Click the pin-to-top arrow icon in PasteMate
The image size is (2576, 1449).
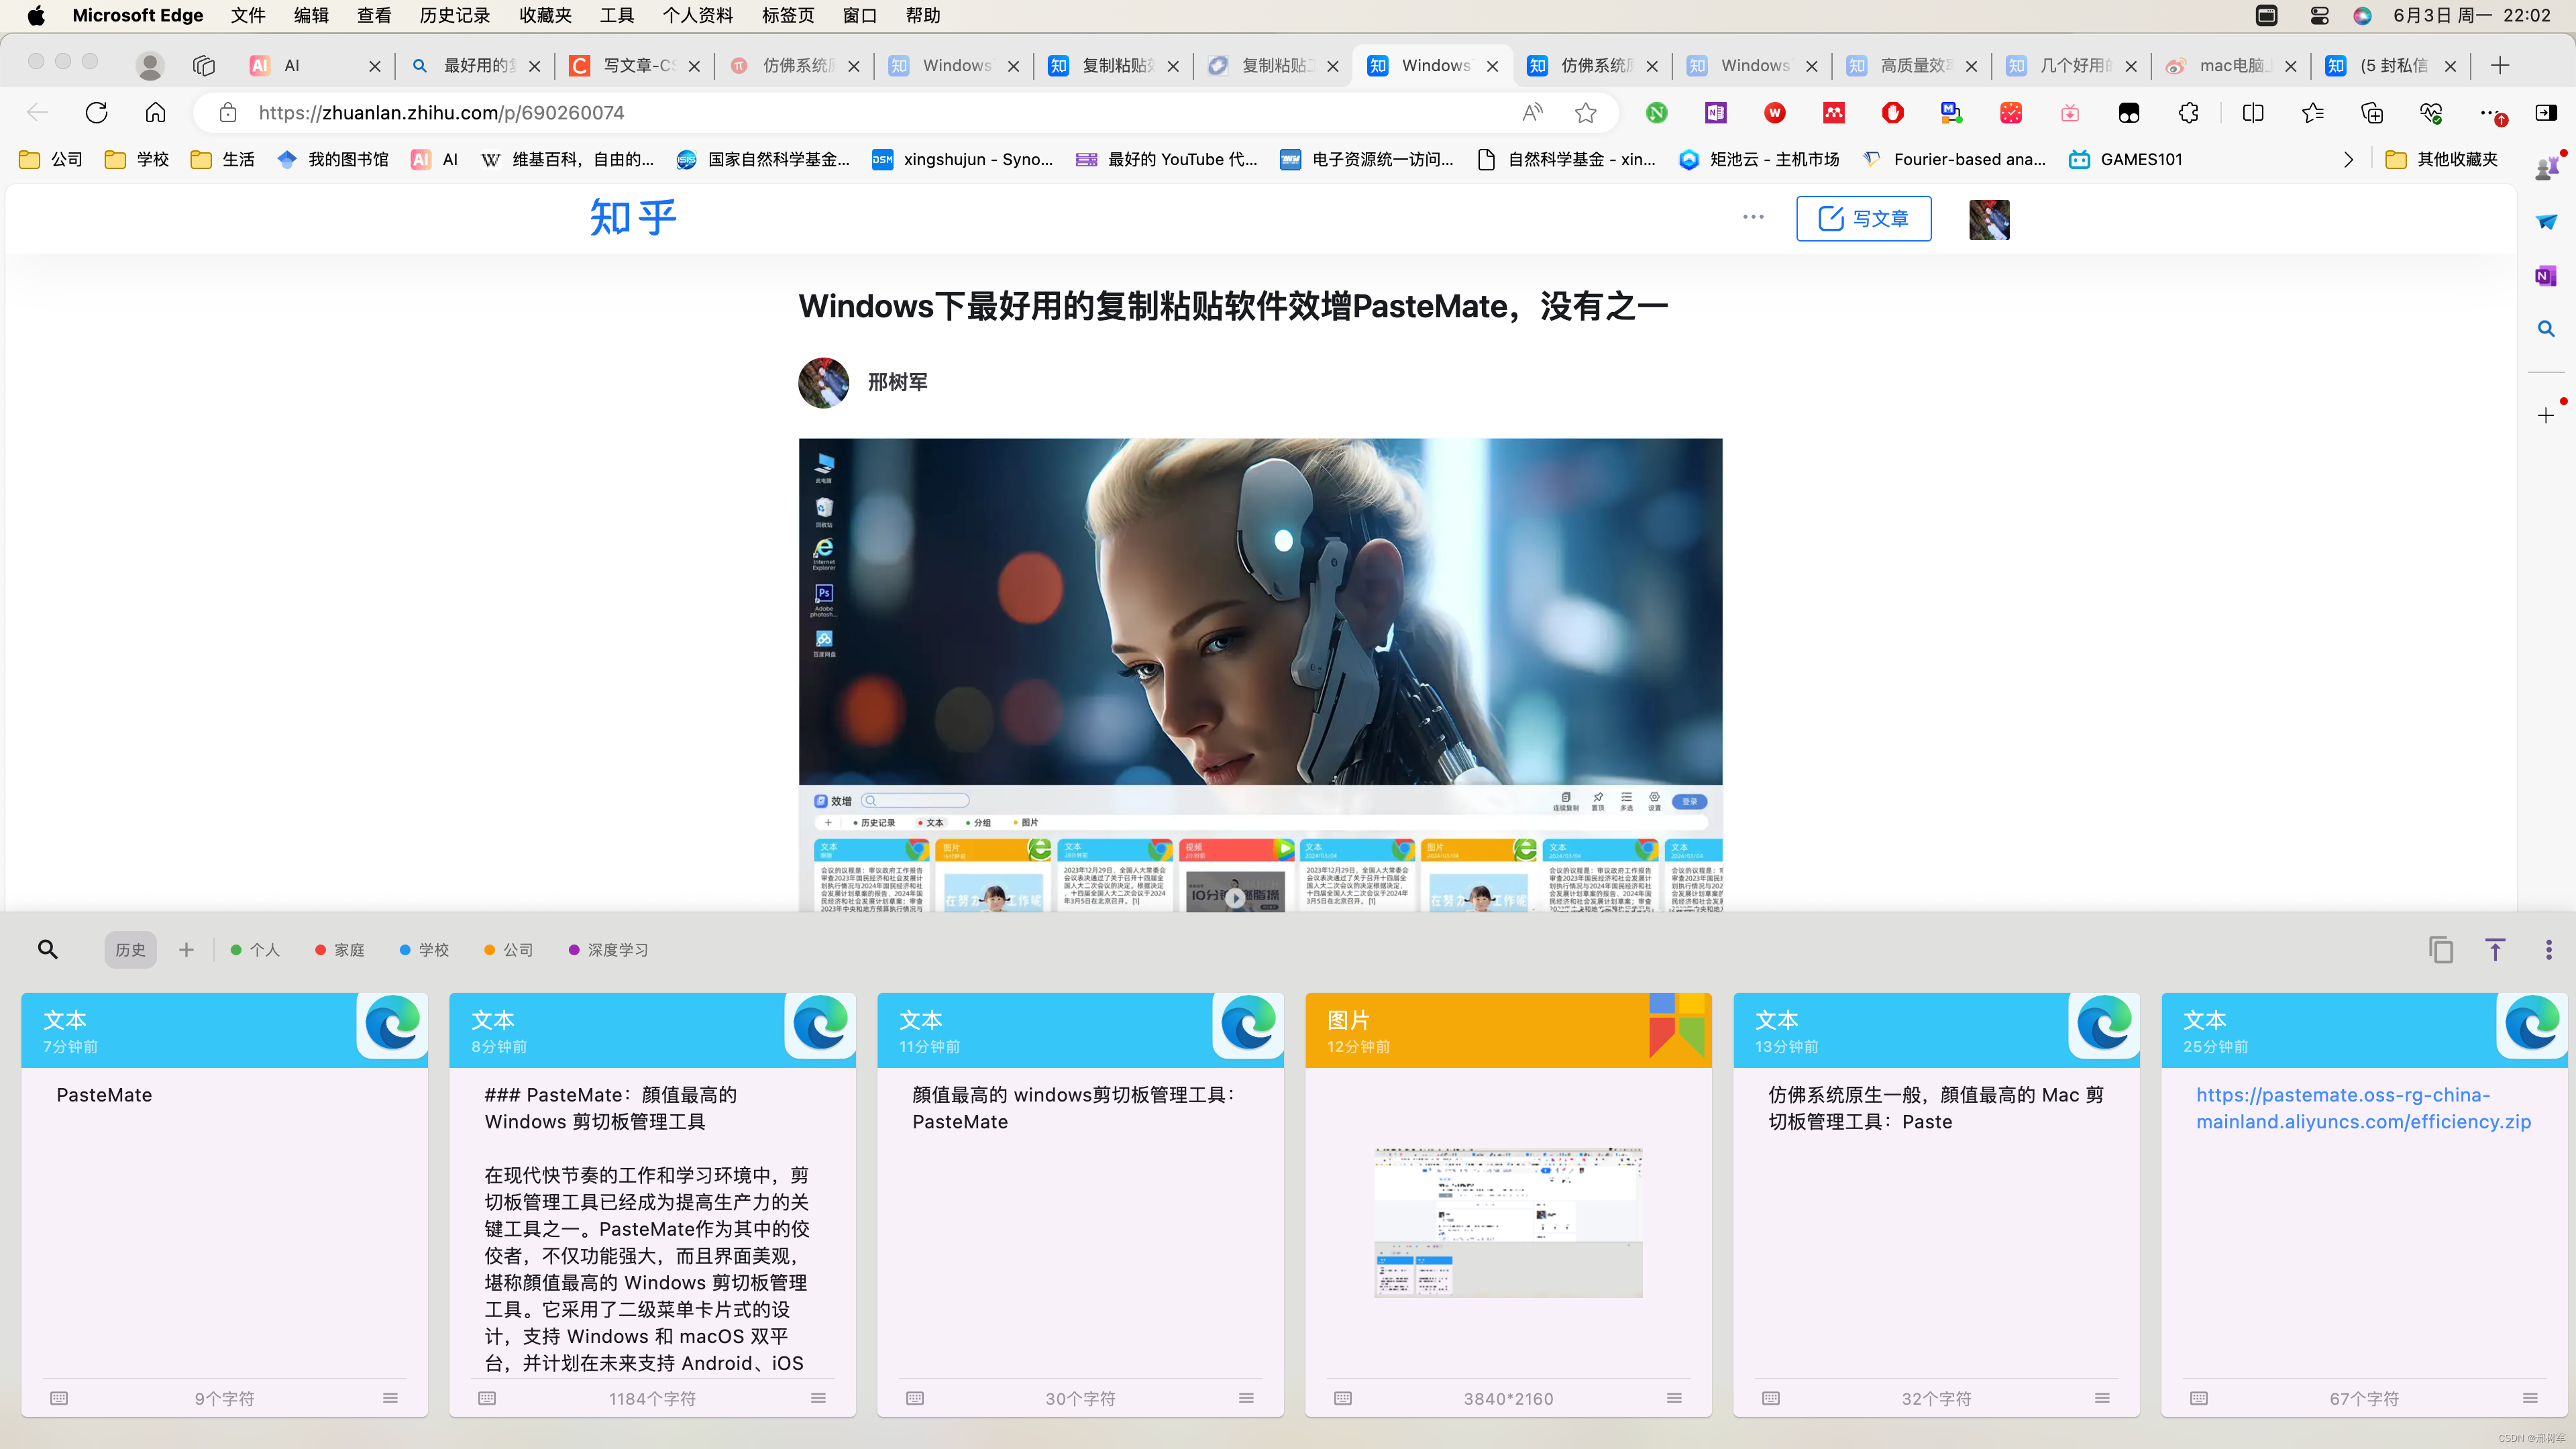2495,949
